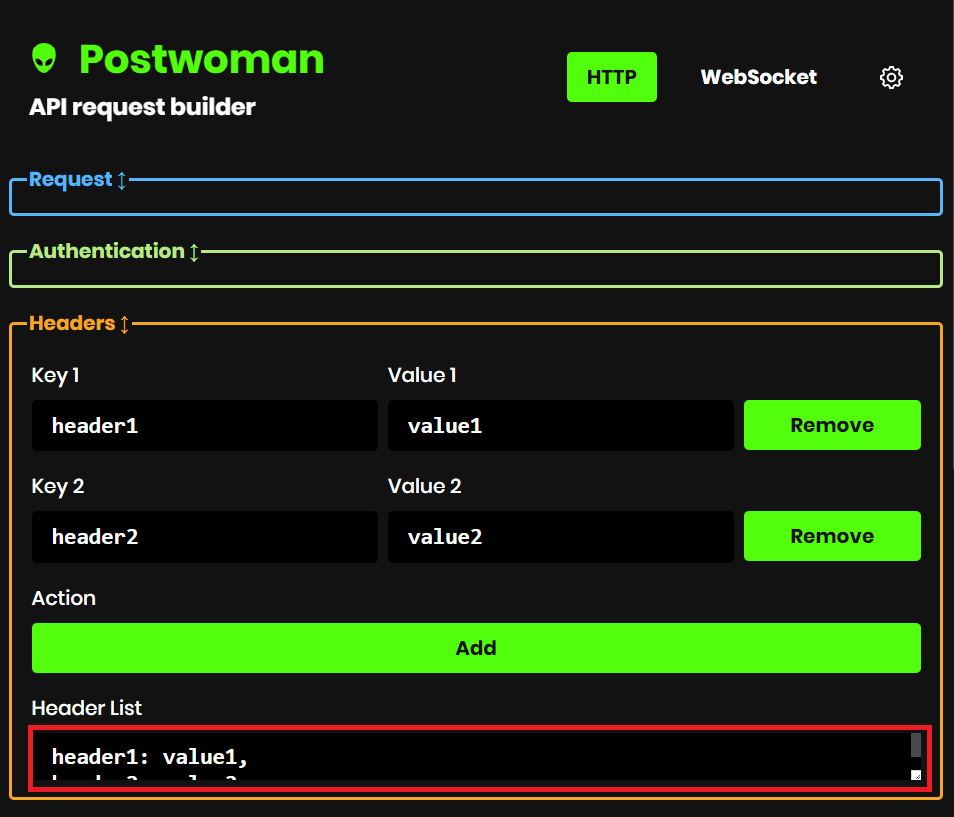Click the Header List scrollbar thumb
Image resolution: width=954 pixels, height=817 pixels.
tap(915, 745)
